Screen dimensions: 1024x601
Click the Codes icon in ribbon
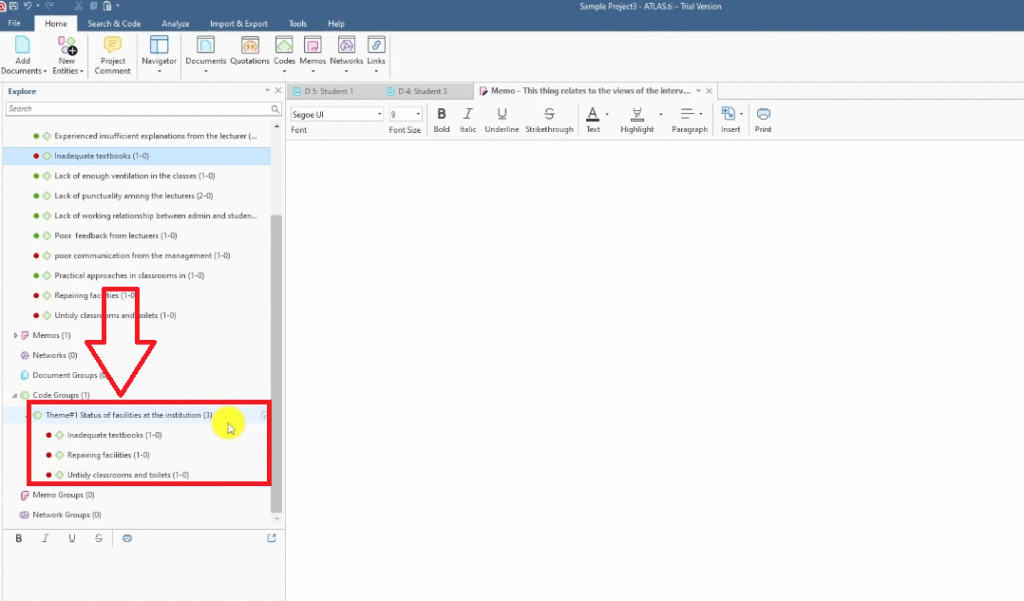284,50
